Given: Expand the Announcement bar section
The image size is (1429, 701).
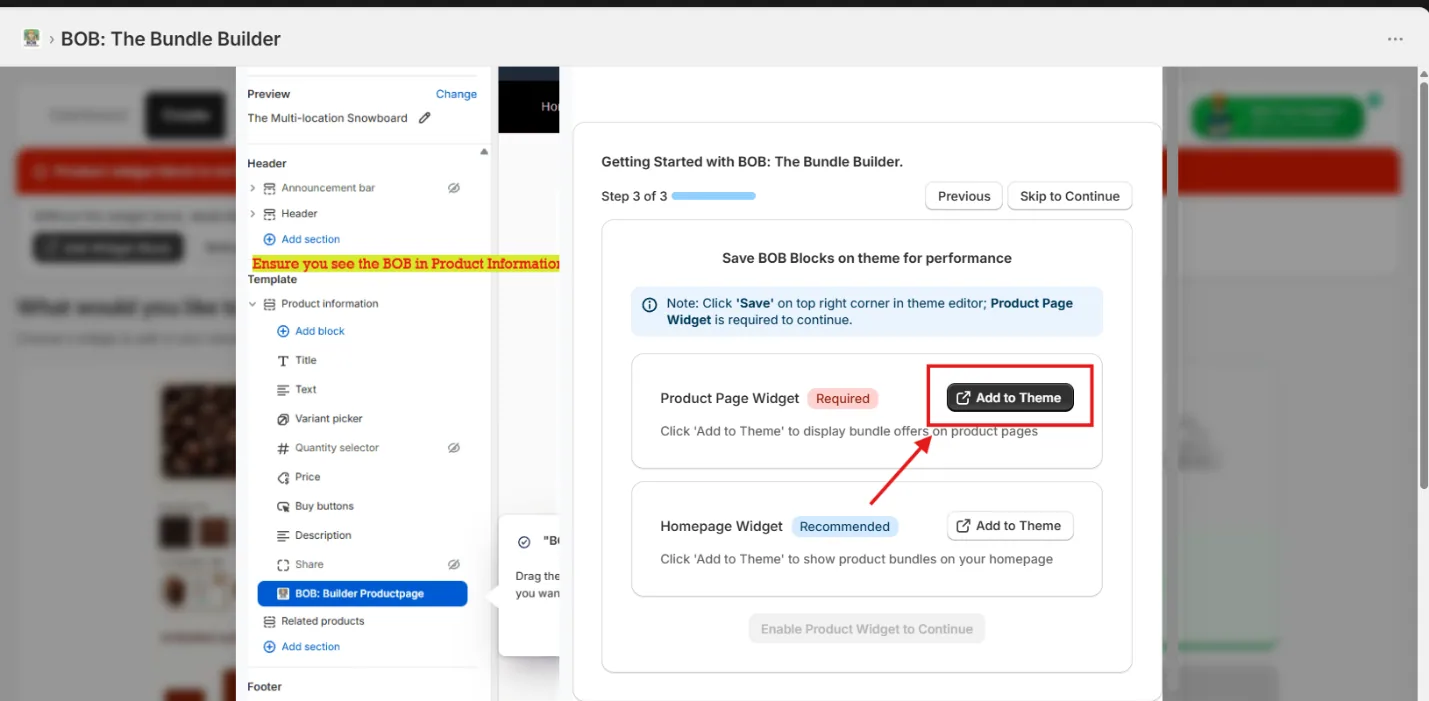Looking at the screenshot, I should (253, 188).
